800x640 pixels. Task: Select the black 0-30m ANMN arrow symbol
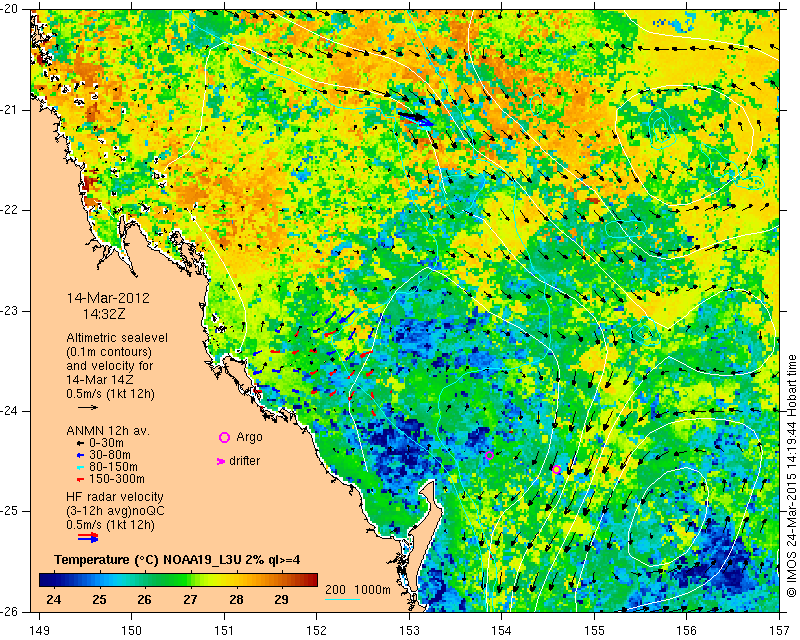click(x=80, y=444)
